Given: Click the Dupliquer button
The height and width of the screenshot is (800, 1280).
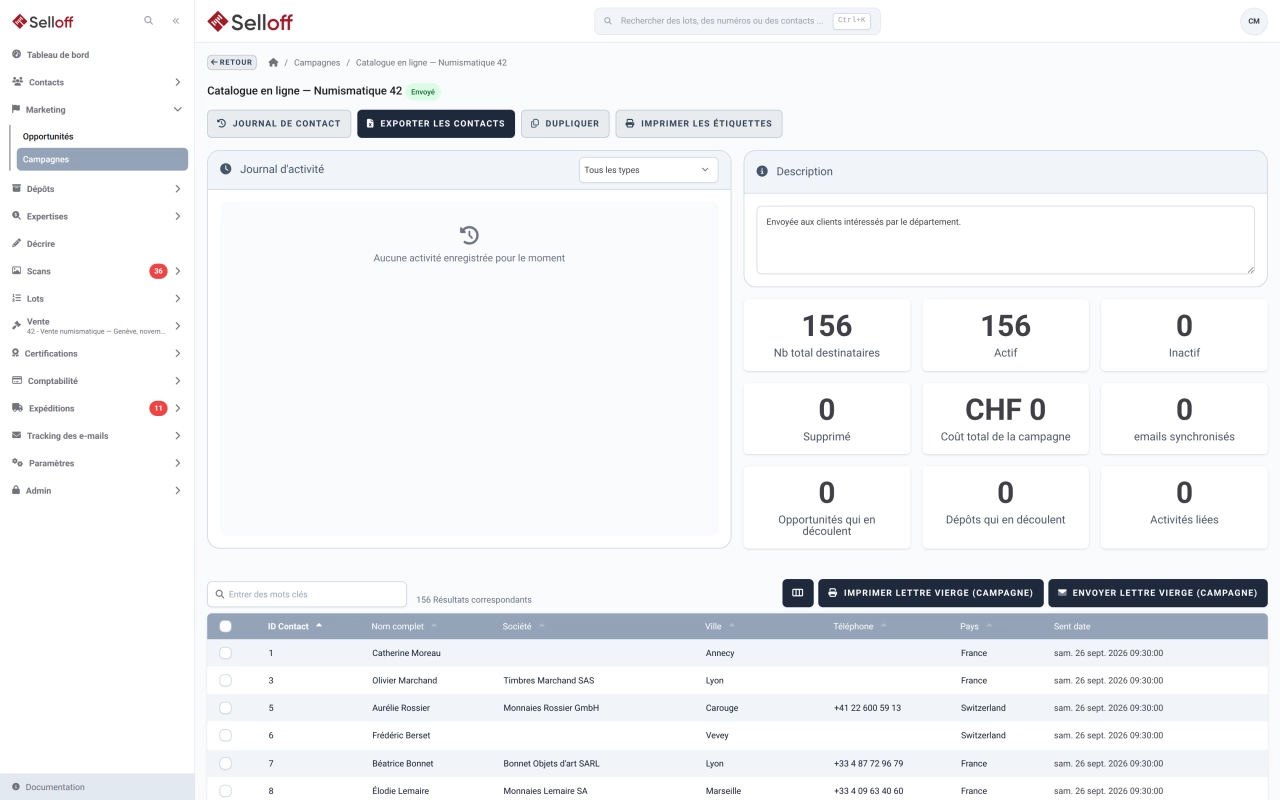Looking at the screenshot, I should point(565,124).
